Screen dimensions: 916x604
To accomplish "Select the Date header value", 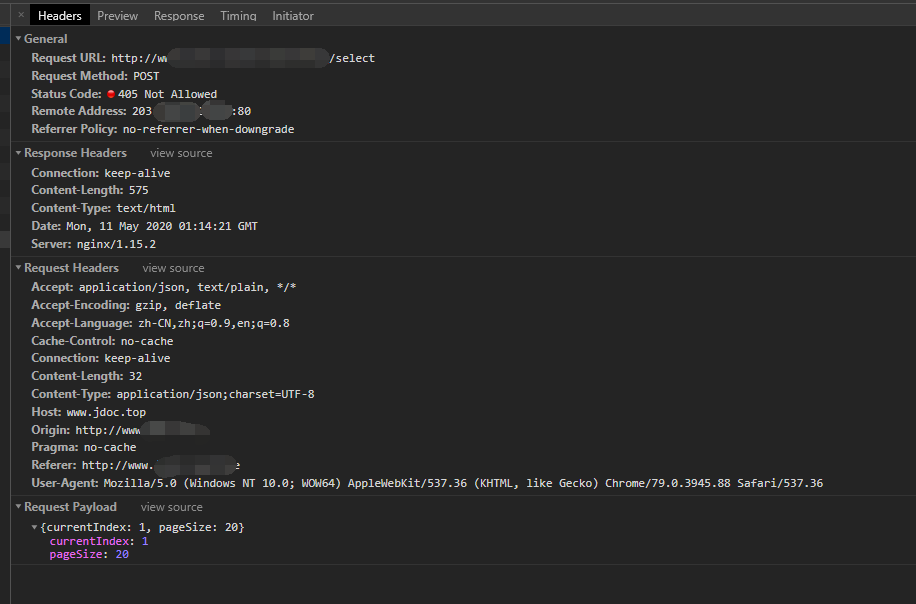I will click(x=162, y=226).
